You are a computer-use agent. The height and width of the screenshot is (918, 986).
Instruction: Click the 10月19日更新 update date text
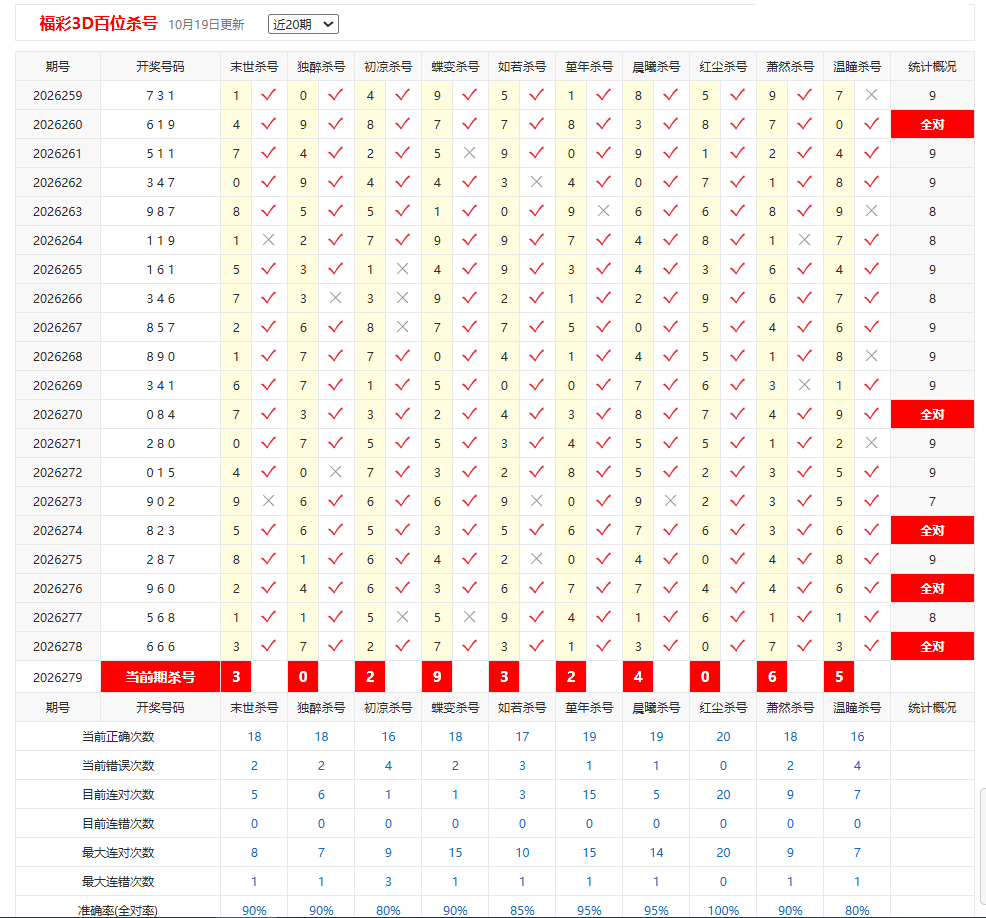[x=206, y=25]
